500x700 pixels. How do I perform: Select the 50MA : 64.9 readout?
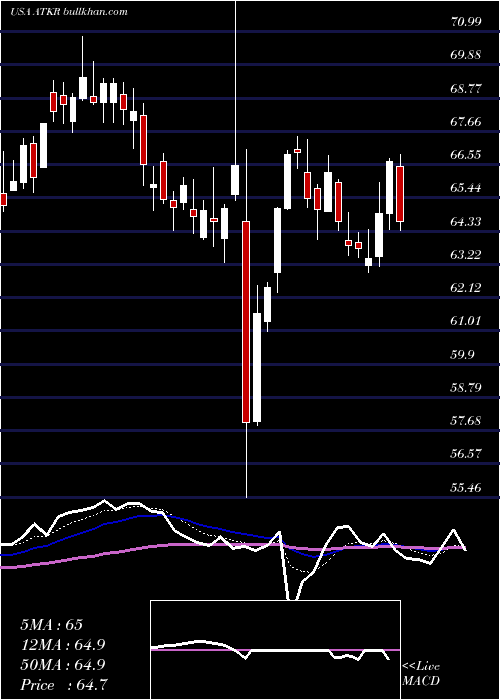(x=62, y=665)
